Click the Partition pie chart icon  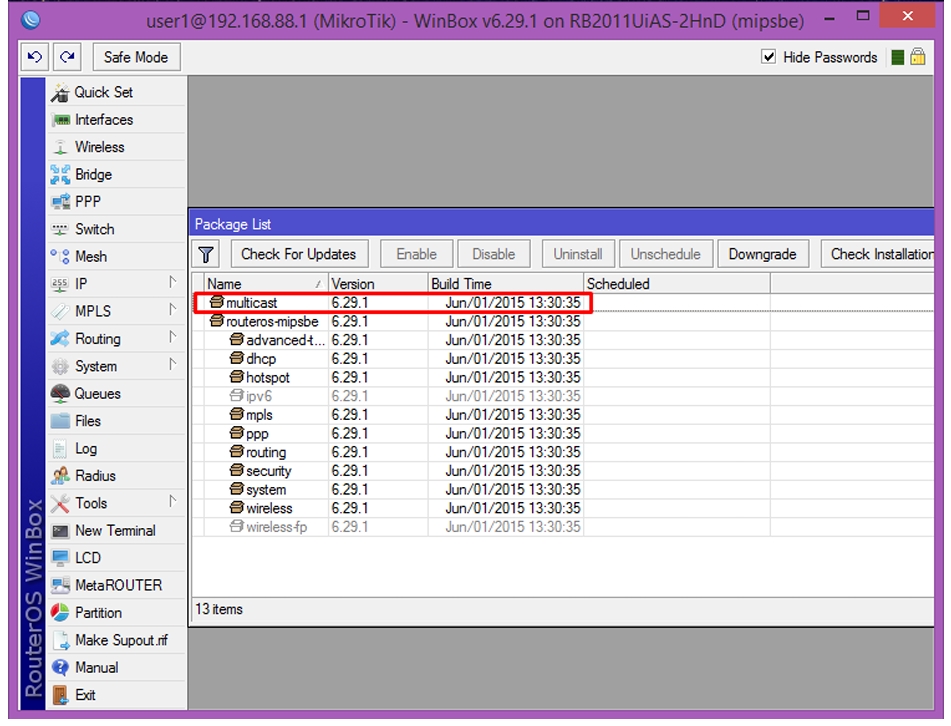pos(60,613)
